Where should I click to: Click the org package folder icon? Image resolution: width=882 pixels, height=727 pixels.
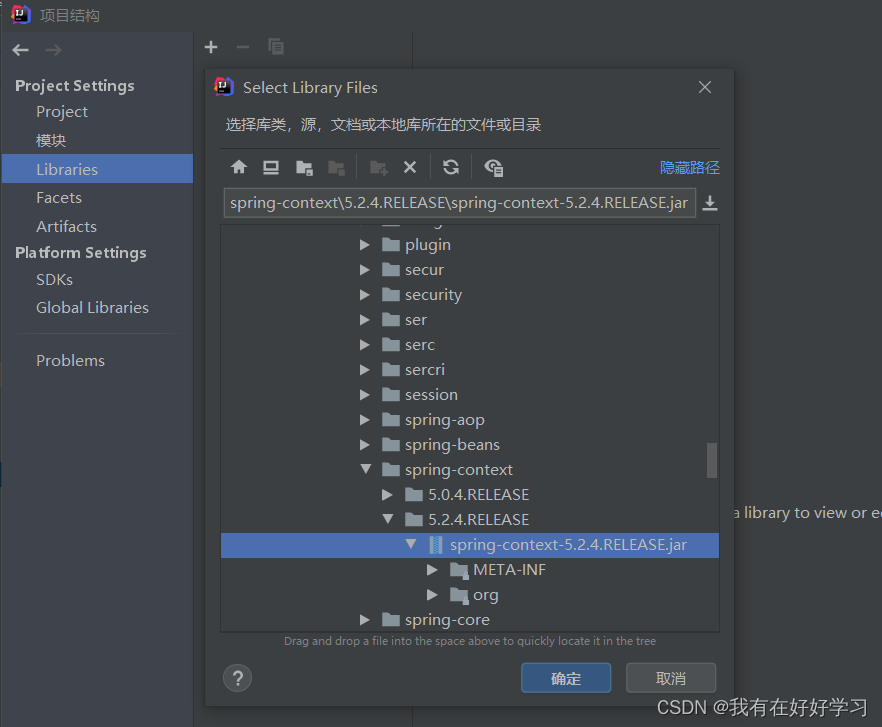(x=460, y=595)
